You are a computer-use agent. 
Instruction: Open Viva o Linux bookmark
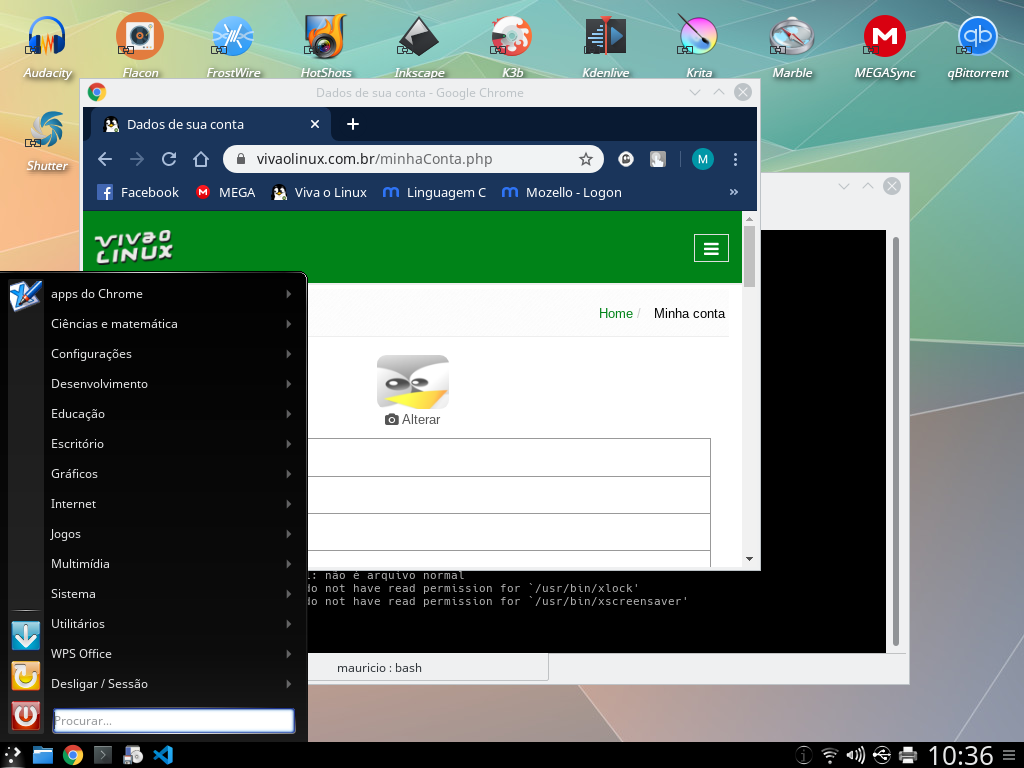[x=319, y=193]
